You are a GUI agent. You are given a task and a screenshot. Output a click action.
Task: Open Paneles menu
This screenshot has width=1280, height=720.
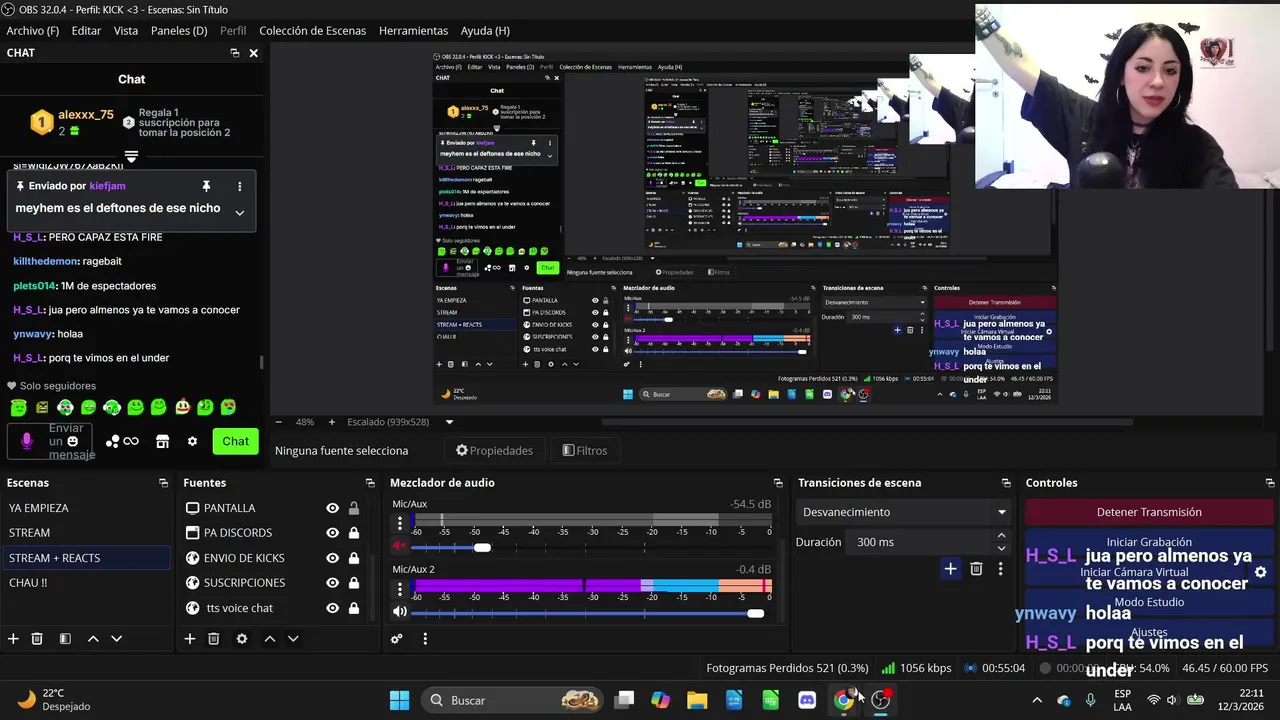coord(179,31)
